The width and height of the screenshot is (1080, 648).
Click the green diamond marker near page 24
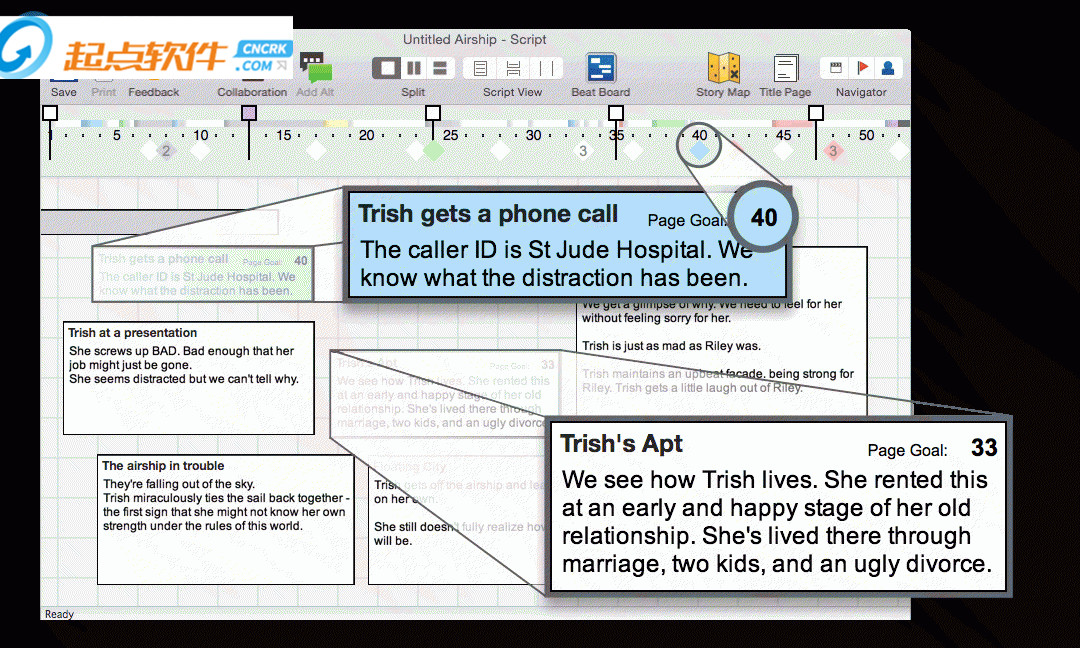(x=433, y=151)
